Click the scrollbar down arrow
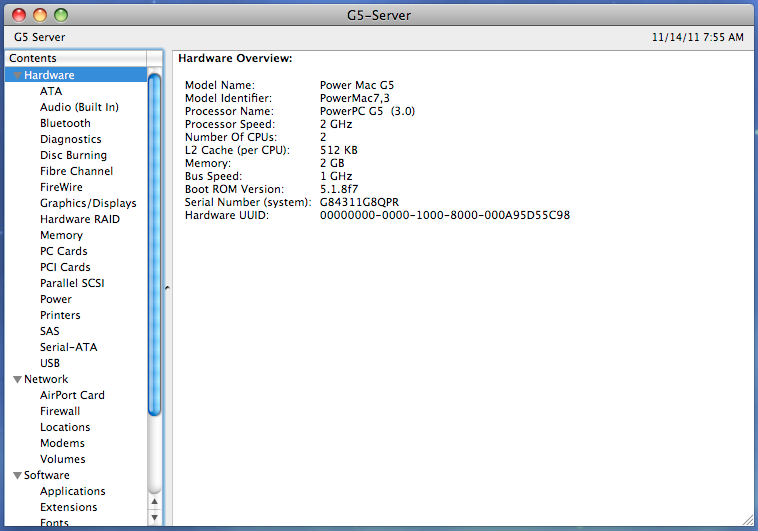Image resolution: width=758 pixels, height=531 pixels. (154, 517)
